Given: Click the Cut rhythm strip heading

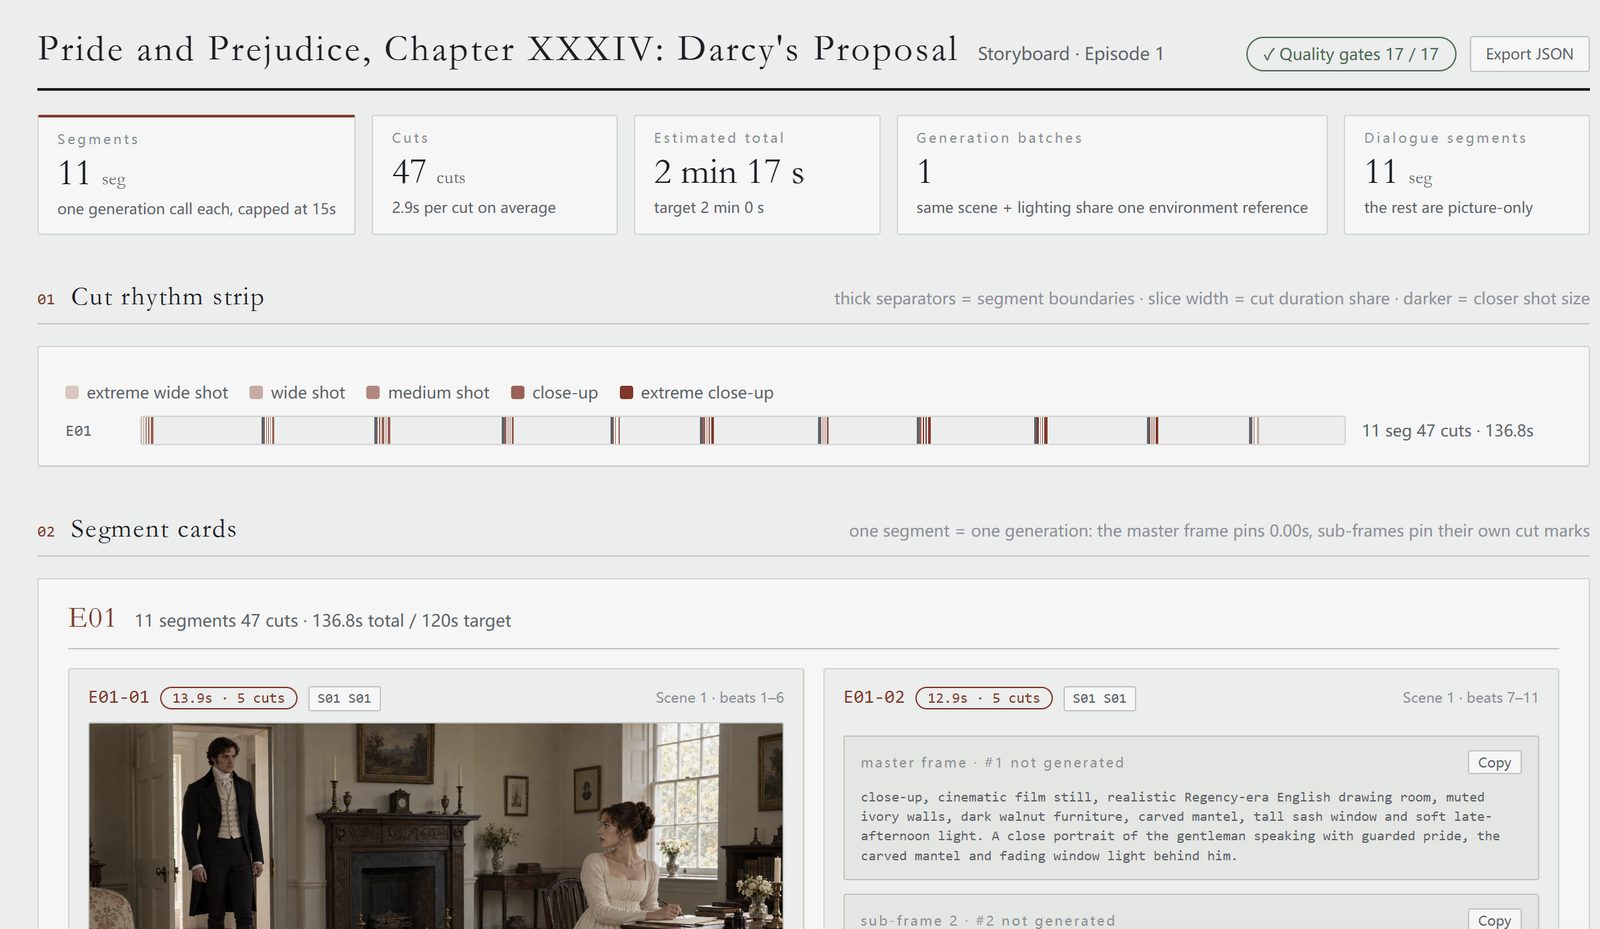Looking at the screenshot, I should [167, 297].
